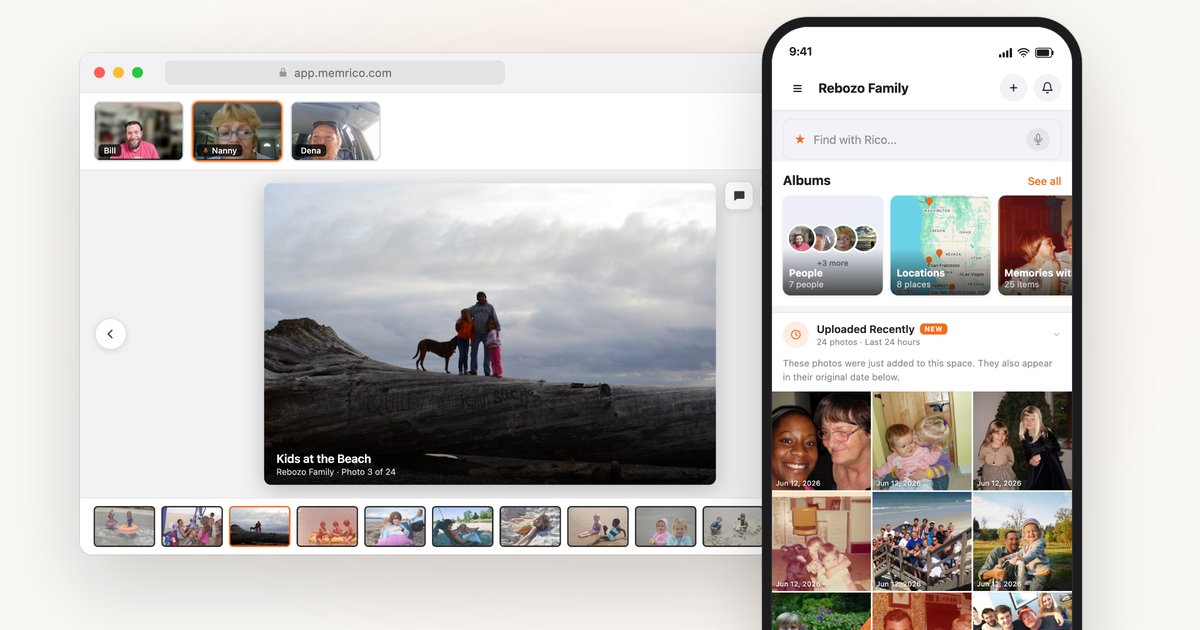Select Bill's video tile
This screenshot has width=1200, height=630.
pos(139,131)
